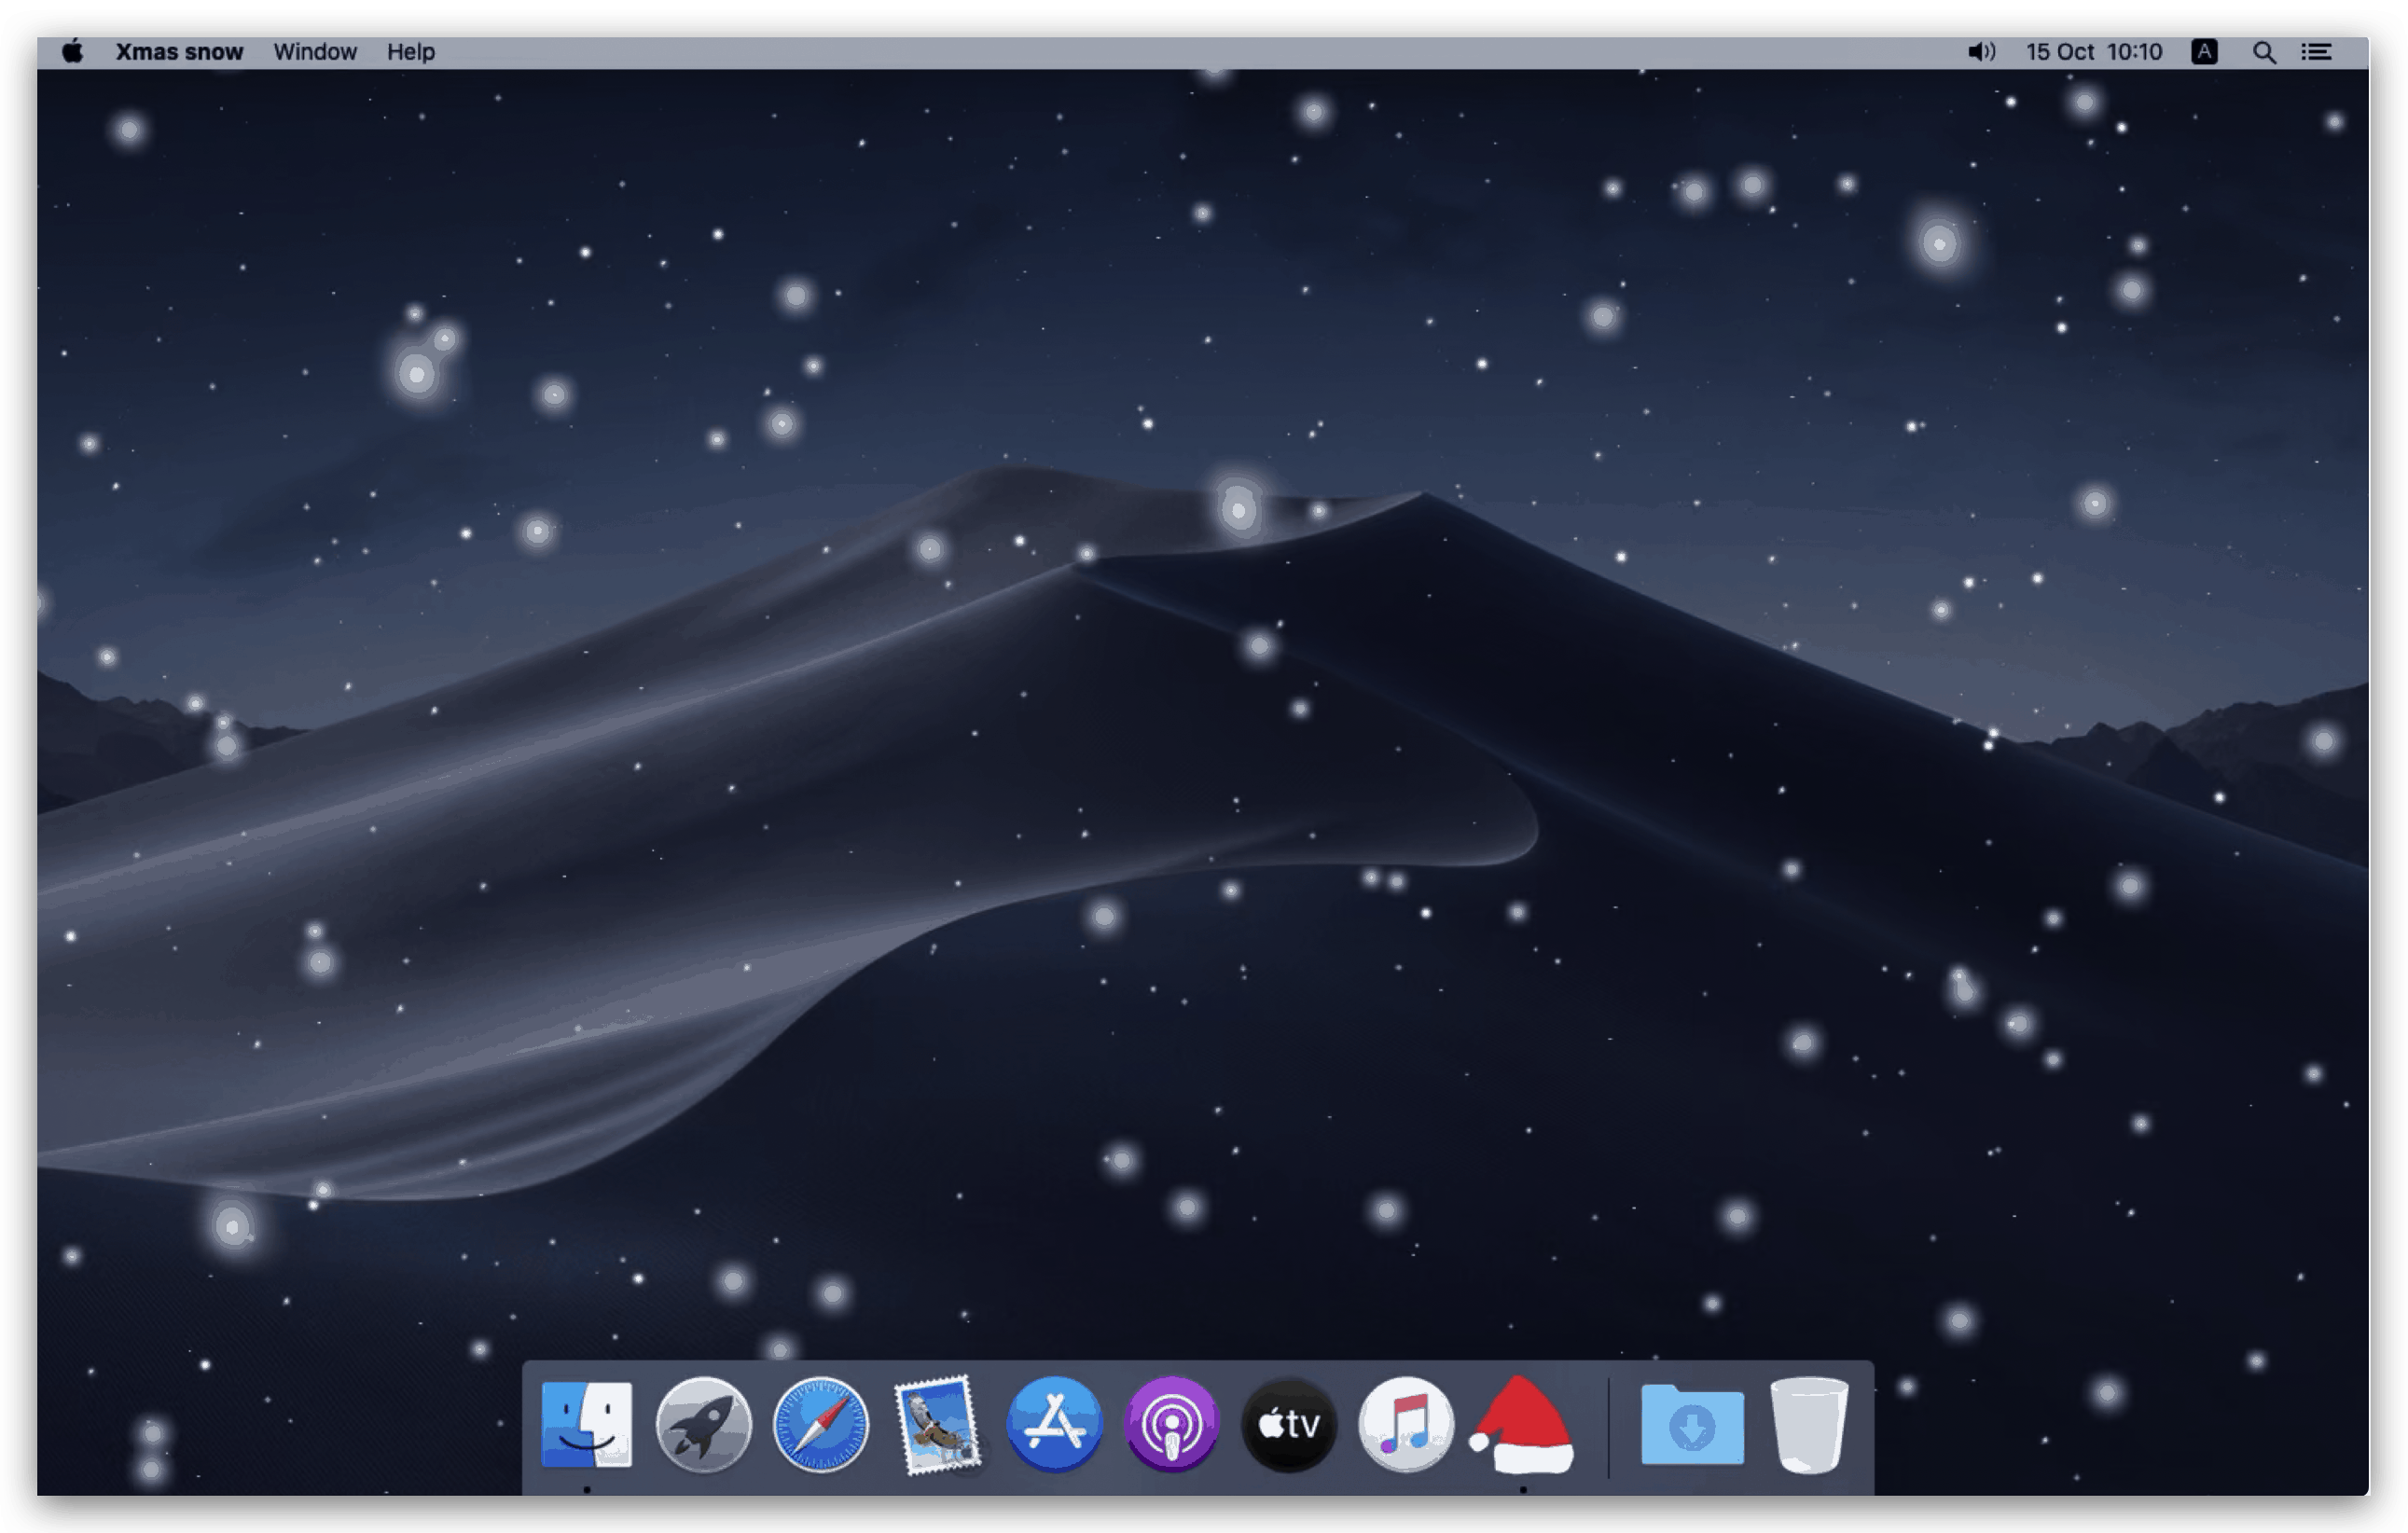Click the Santa hat Xmas snow icon
The width and height of the screenshot is (2408, 1533).
click(1522, 1426)
